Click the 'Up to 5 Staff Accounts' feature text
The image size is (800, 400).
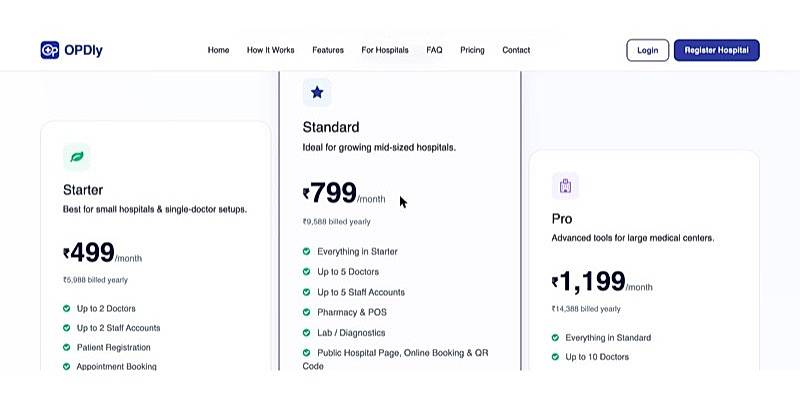pyautogui.click(x=361, y=292)
